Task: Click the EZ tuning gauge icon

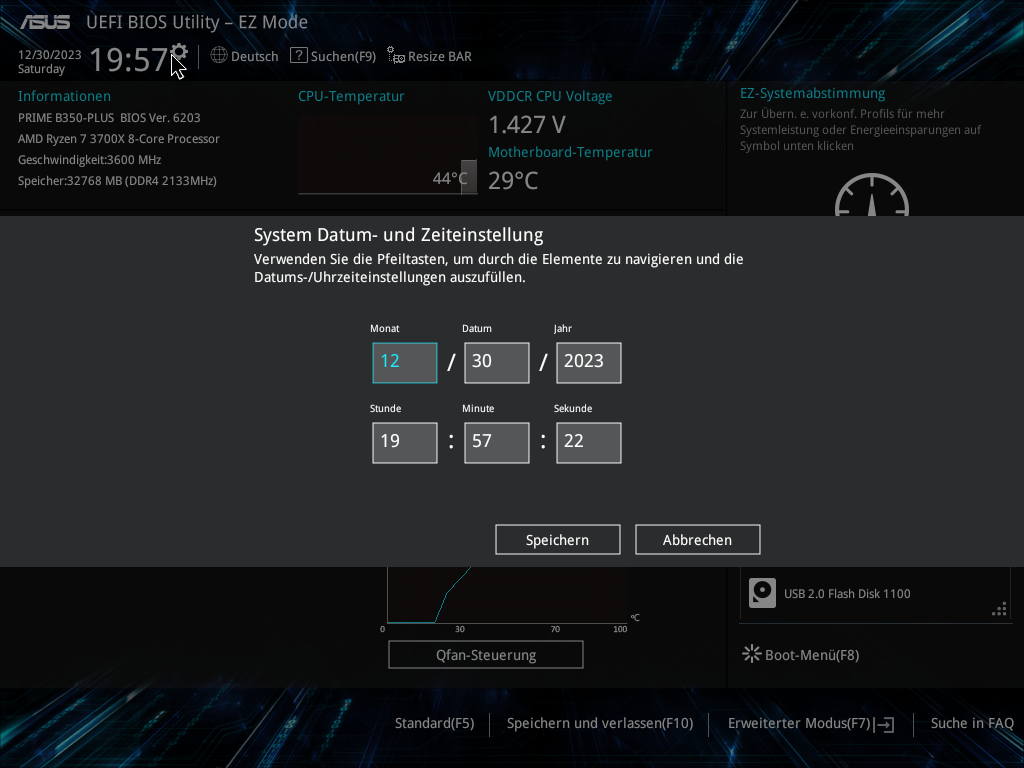Action: pos(872,195)
